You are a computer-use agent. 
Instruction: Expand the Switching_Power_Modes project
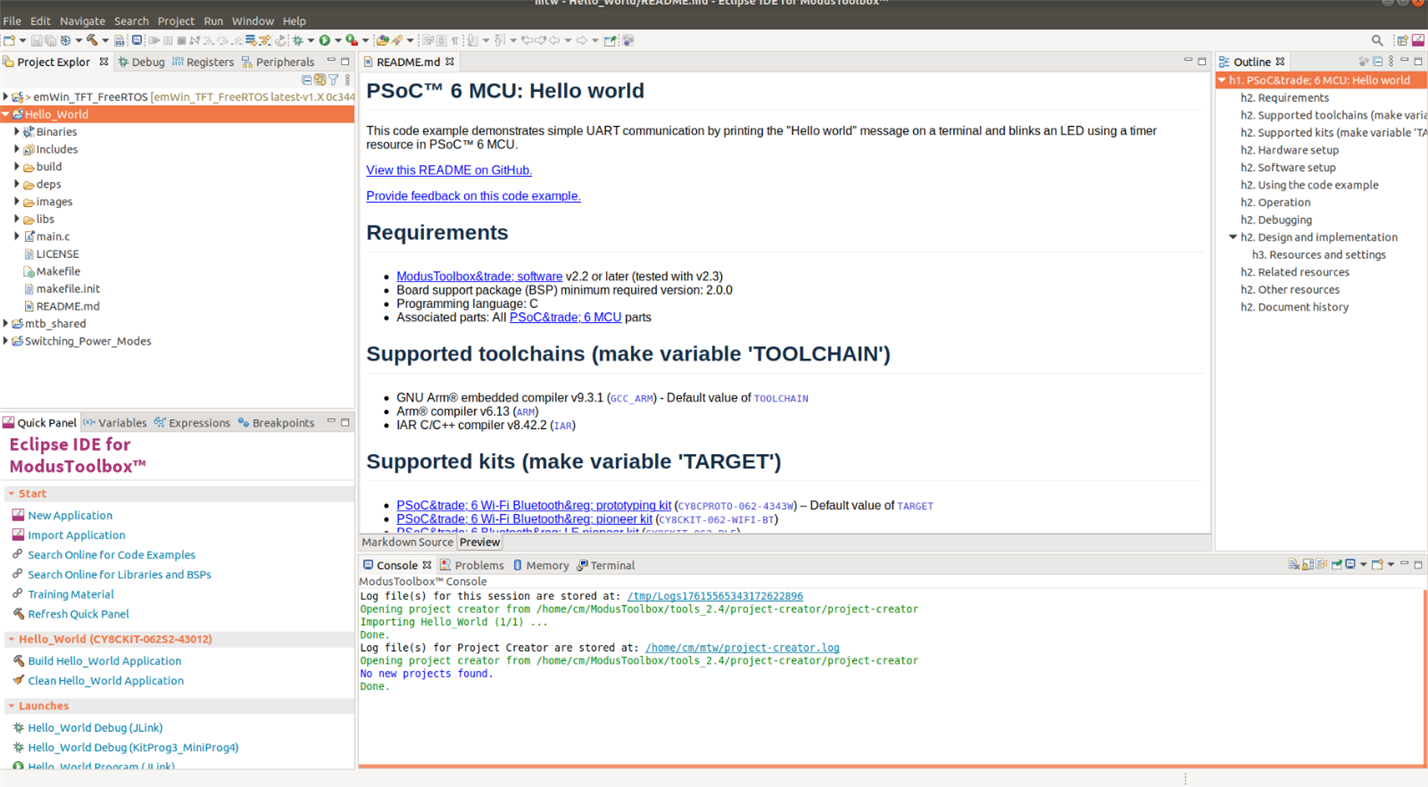6,341
